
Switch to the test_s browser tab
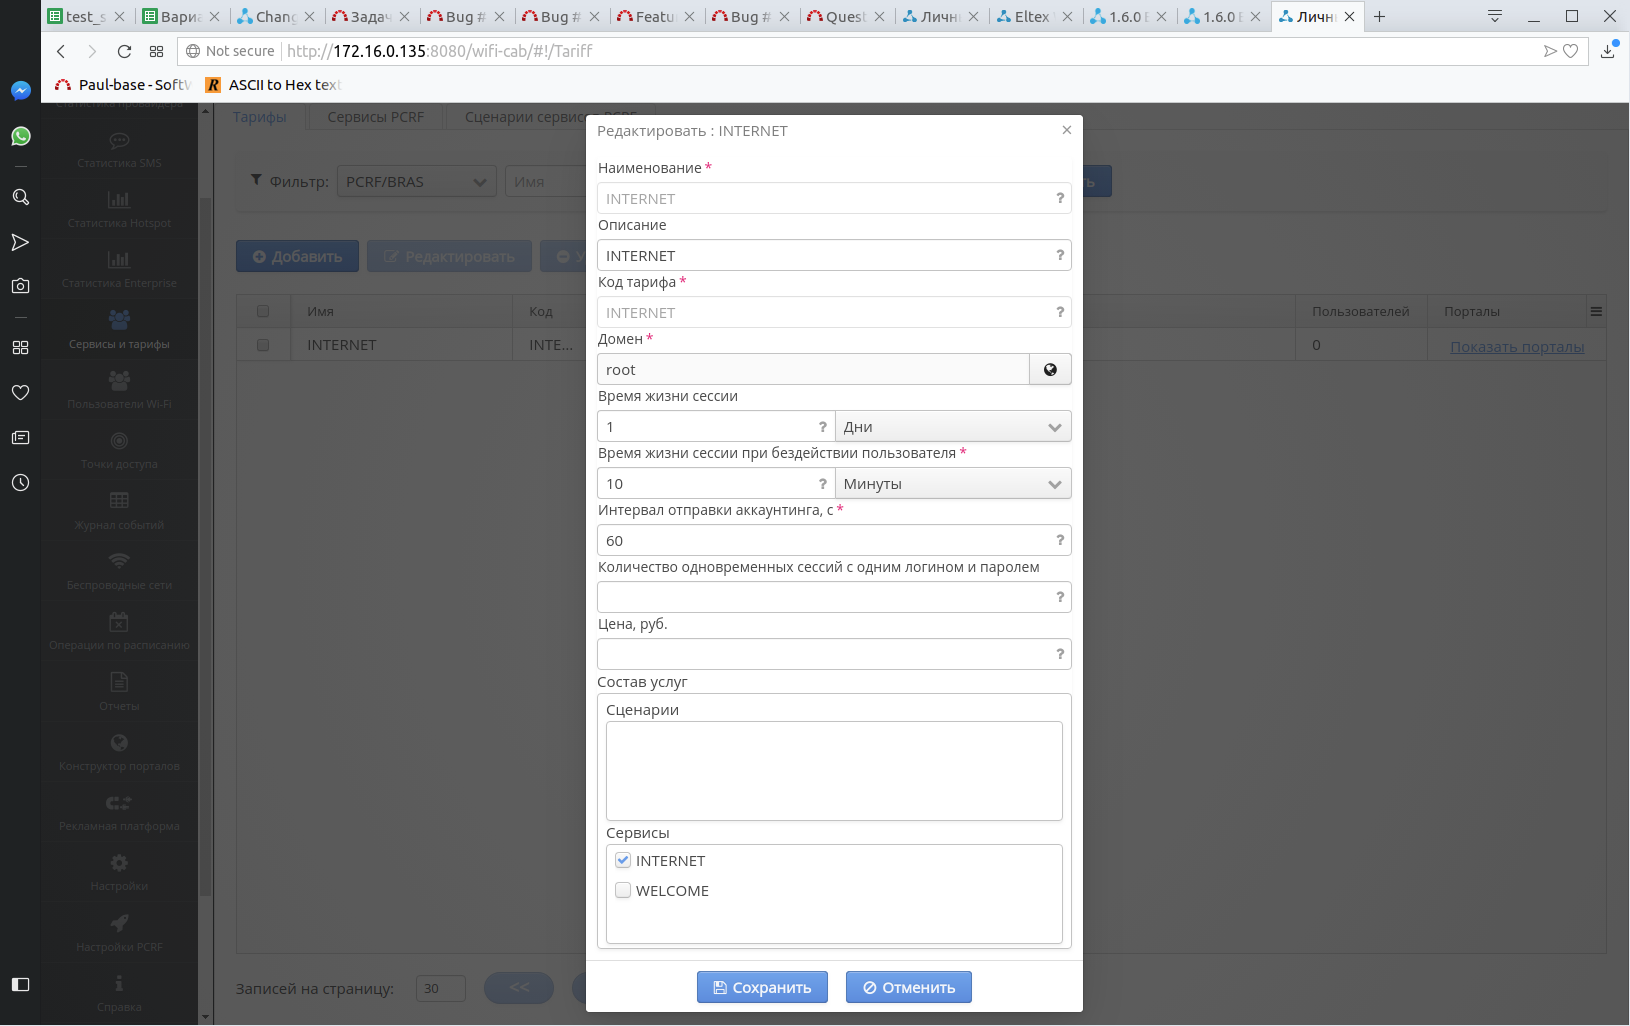(x=87, y=16)
